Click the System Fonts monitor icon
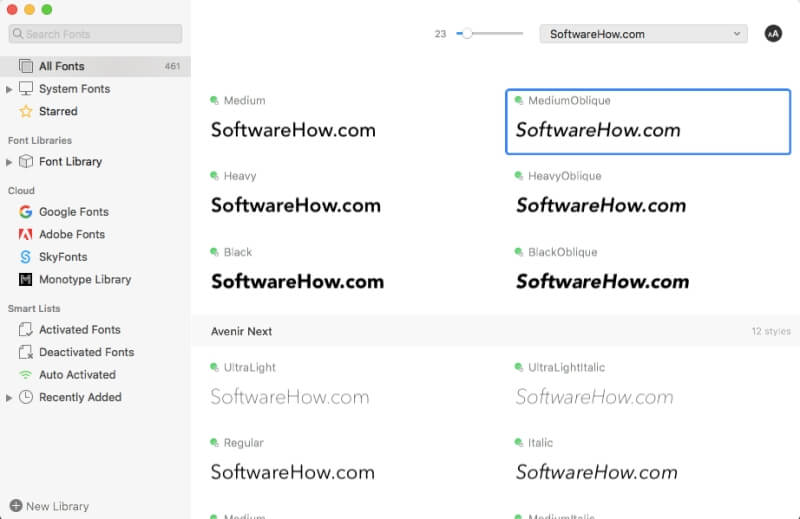The height and width of the screenshot is (519, 800). tap(26, 89)
